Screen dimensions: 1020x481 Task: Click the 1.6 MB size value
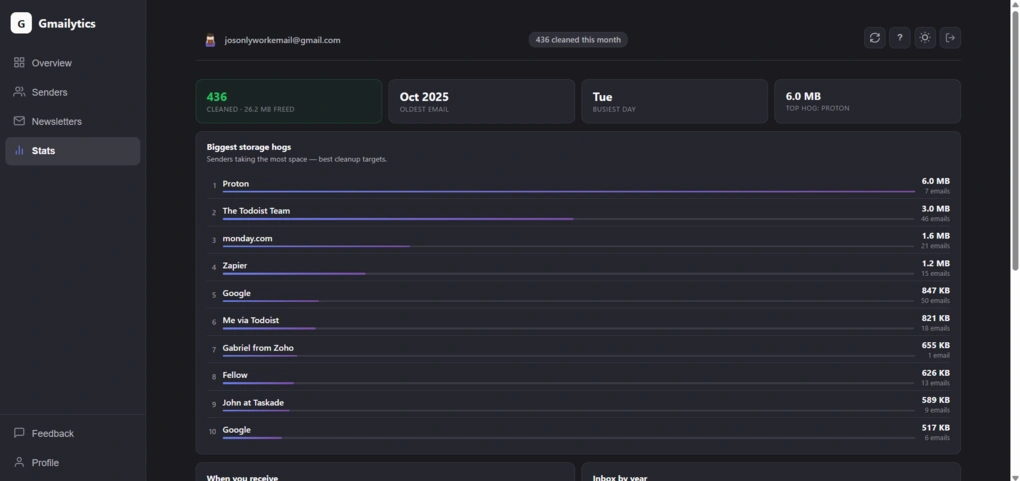coord(935,236)
